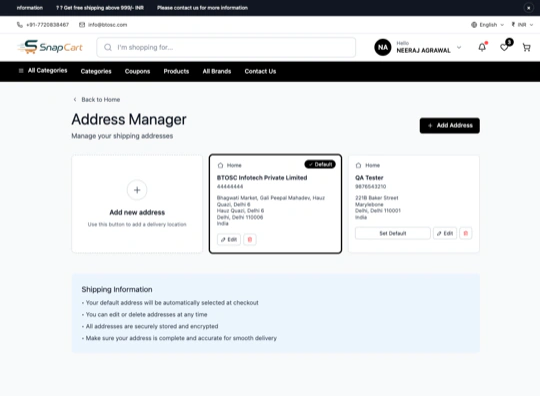Delete the BTOSC Infotech address
This screenshot has width=540, height=396.
click(250, 239)
